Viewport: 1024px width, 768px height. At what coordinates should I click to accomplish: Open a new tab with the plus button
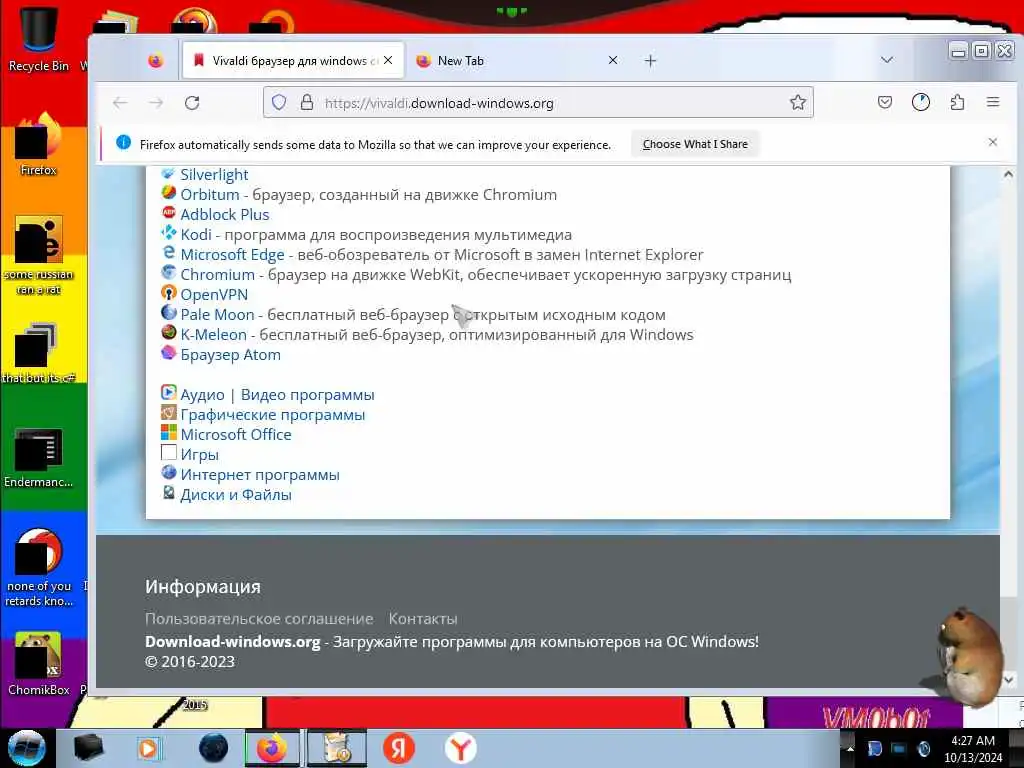pos(650,61)
